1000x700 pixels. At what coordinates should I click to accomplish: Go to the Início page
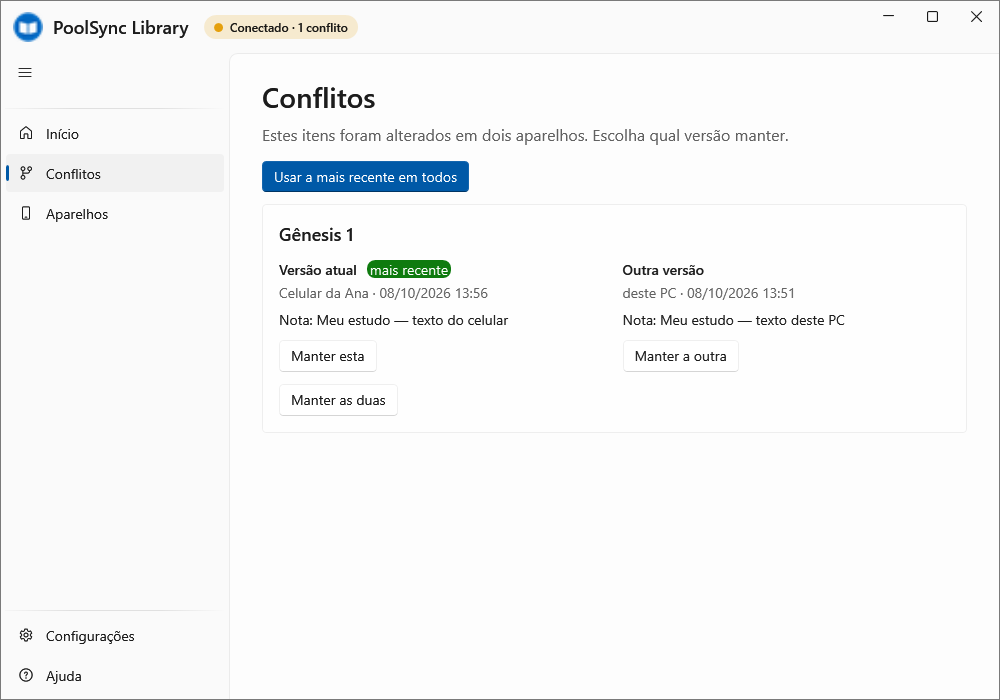pos(115,134)
